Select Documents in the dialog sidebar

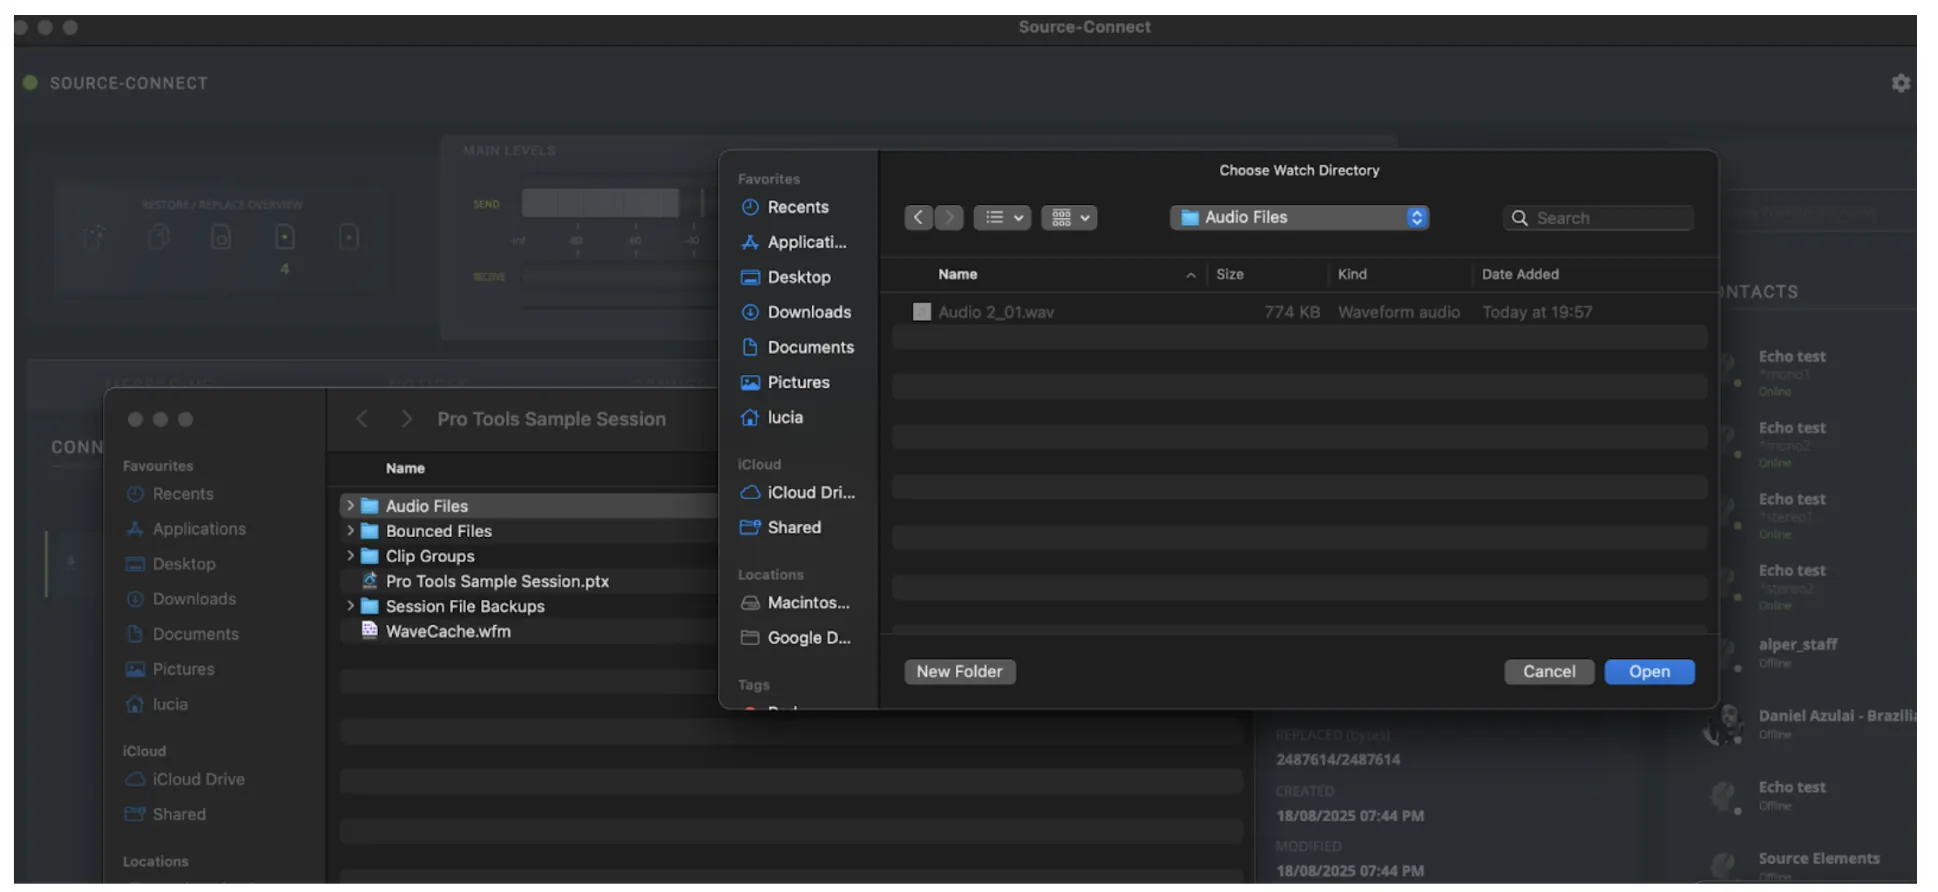click(797, 347)
